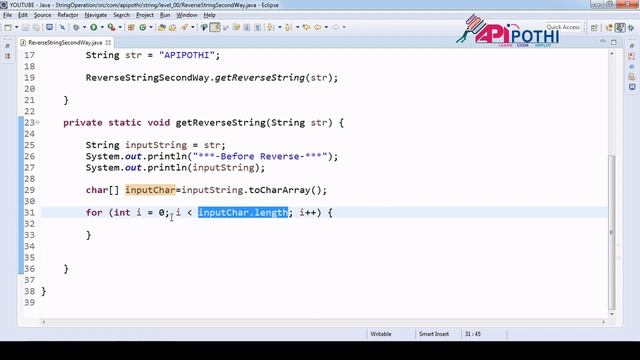Click the Back navigation arrow
Screen dimensions: 640x360
(318, 27)
